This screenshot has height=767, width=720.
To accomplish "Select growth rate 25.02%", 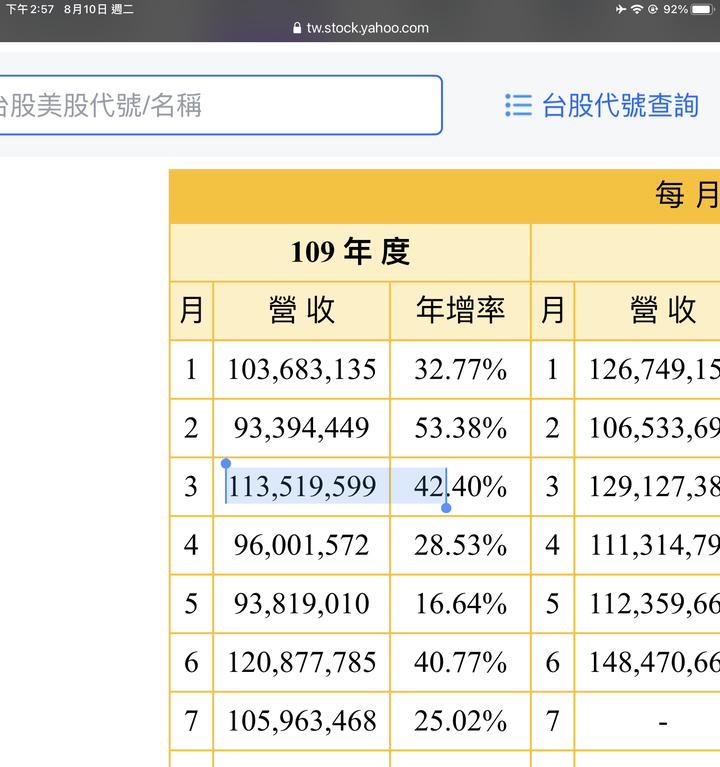I will [x=460, y=722].
